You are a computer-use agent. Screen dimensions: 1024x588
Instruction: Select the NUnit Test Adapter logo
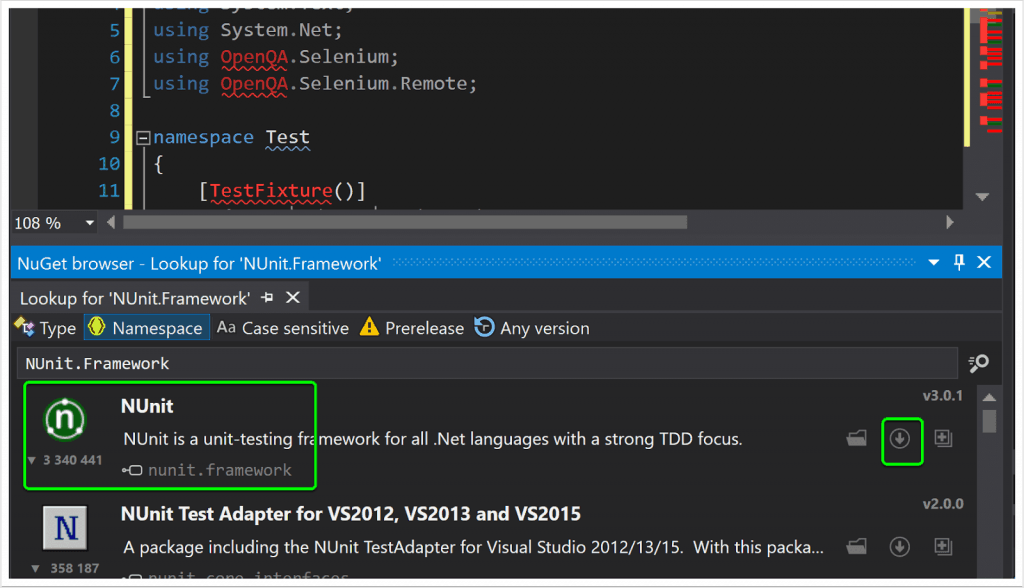[x=65, y=527]
